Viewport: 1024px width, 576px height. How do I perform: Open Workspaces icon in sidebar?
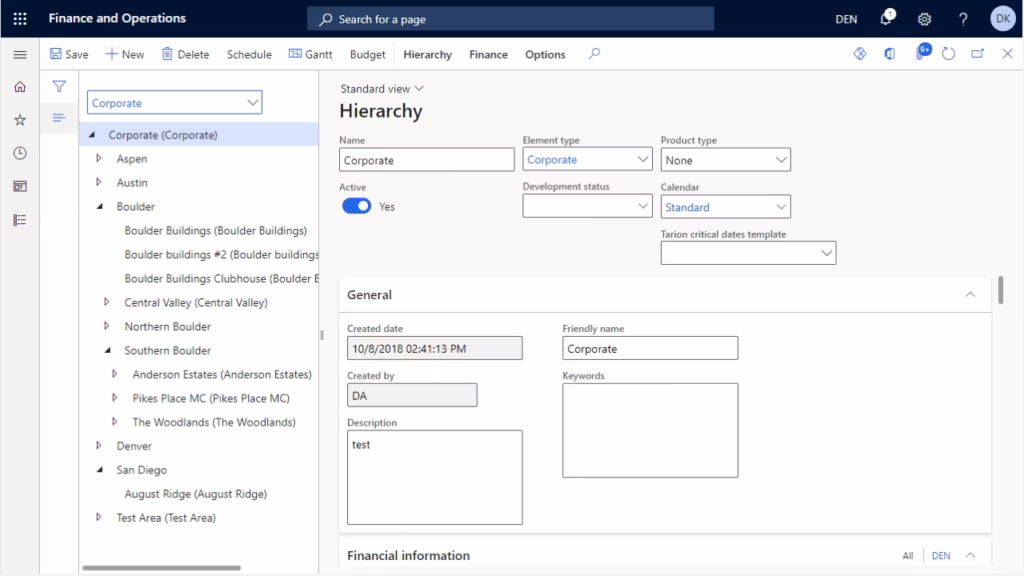[x=20, y=187]
